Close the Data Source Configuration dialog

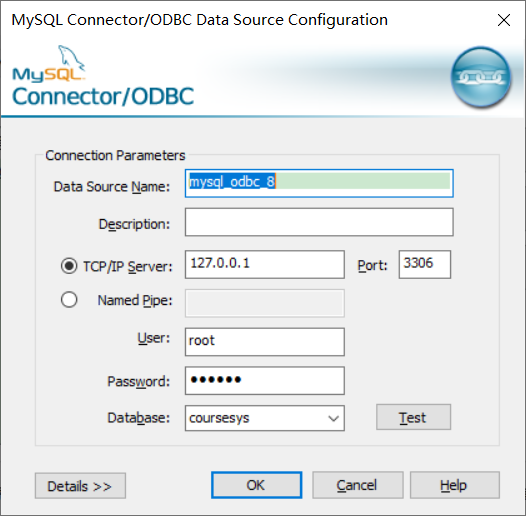504,20
